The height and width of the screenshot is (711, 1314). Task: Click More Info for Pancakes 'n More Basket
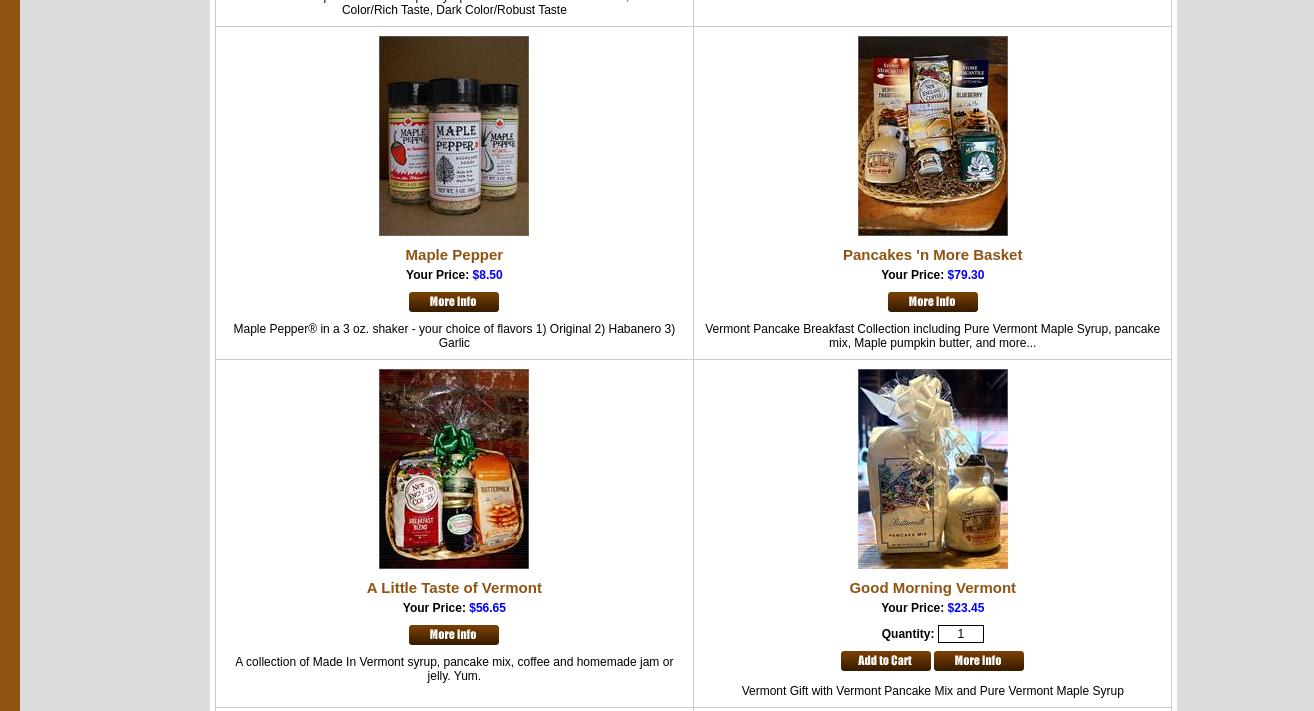tap(932, 302)
